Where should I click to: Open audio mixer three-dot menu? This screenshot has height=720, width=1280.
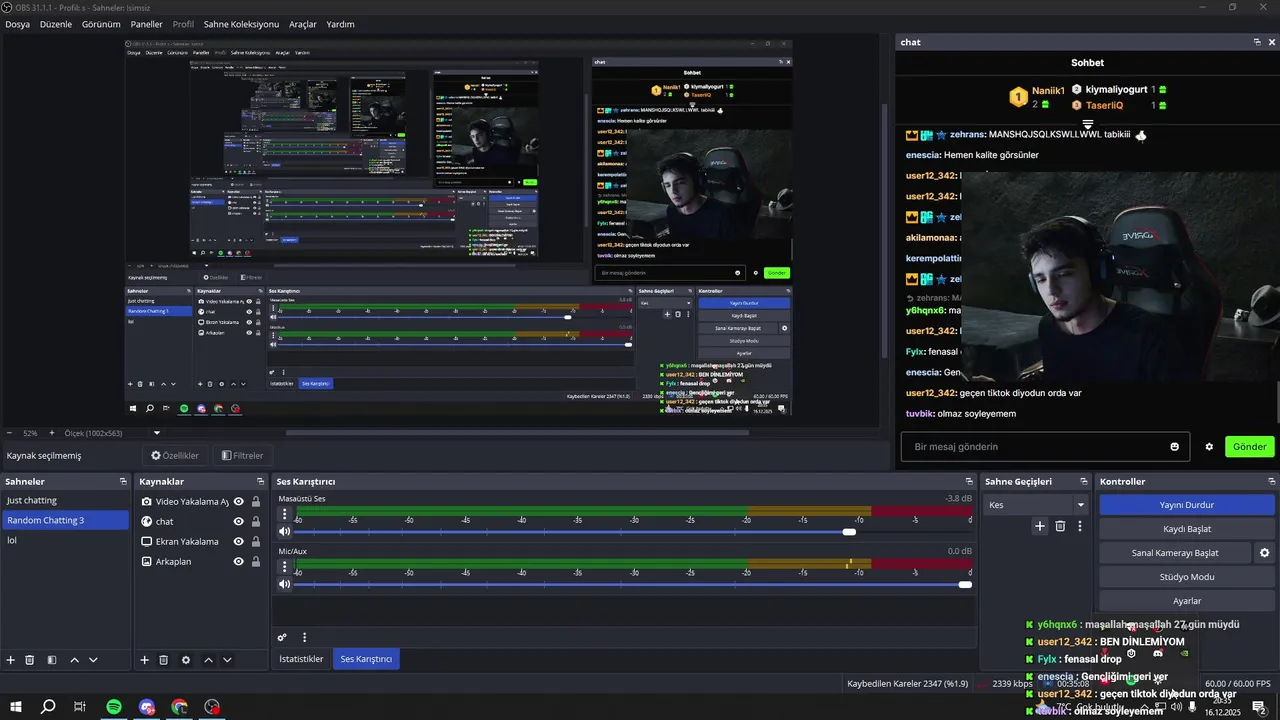coord(304,637)
